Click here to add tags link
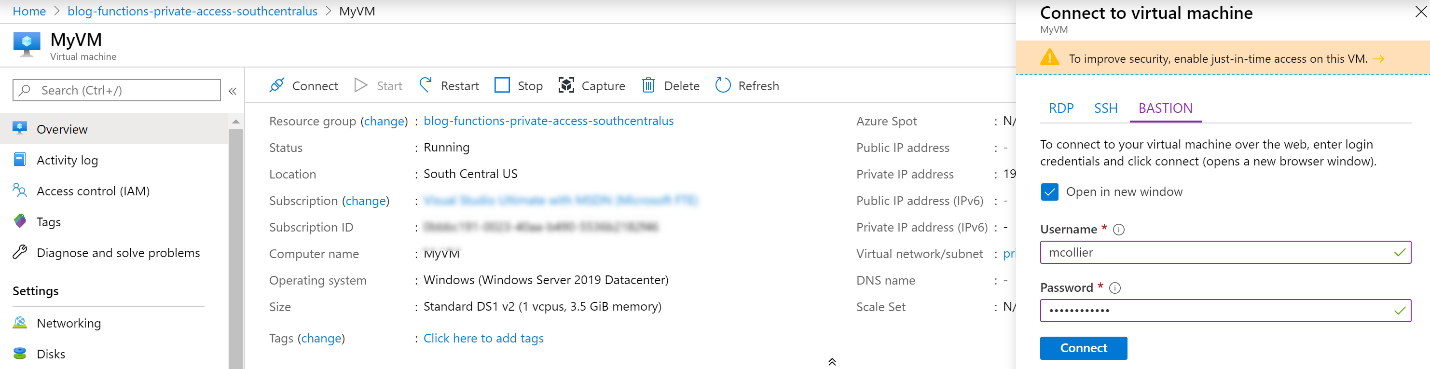This screenshot has width=1430, height=369. coord(484,338)
